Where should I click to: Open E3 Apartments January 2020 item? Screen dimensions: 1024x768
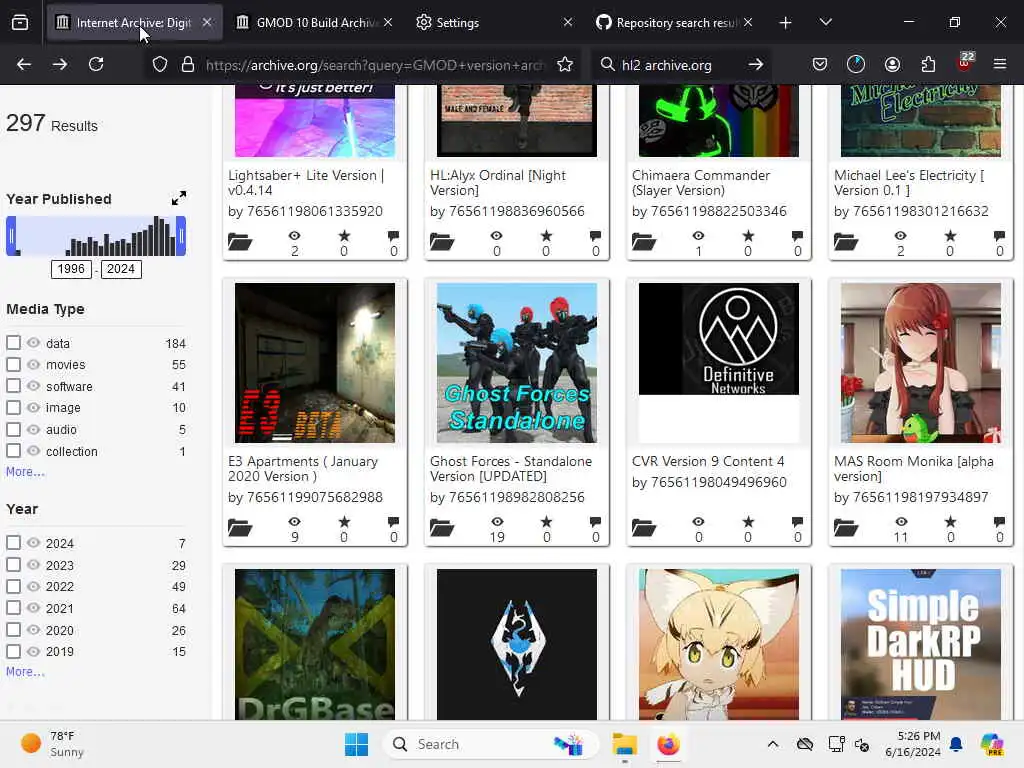[x=303, y=469]
